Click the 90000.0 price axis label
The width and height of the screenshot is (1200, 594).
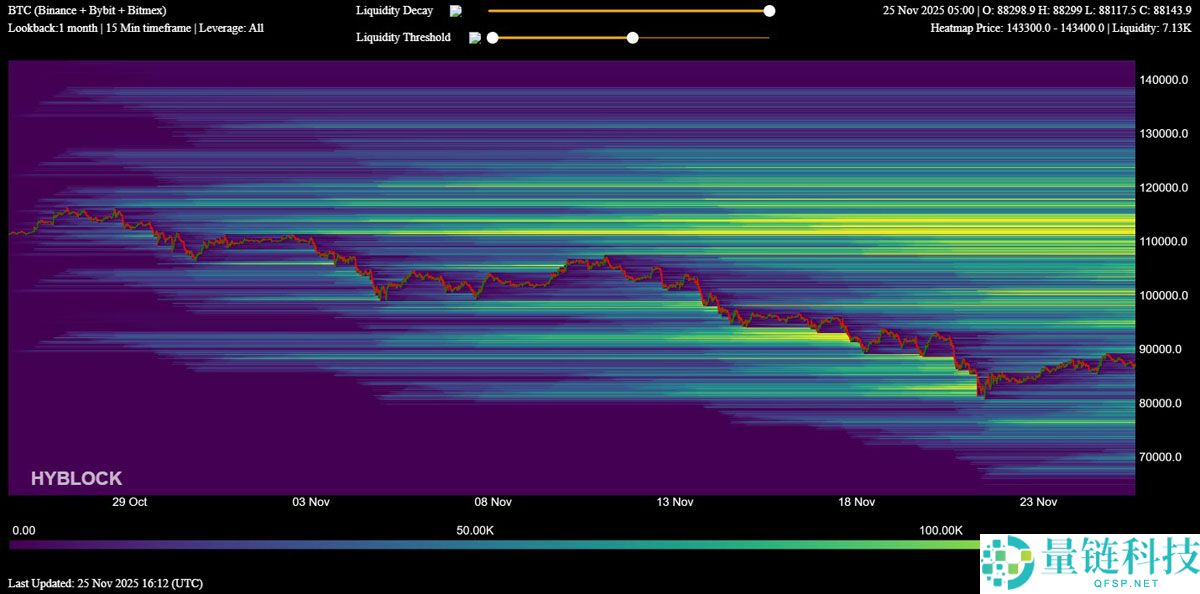click(x=1164, y=350)
